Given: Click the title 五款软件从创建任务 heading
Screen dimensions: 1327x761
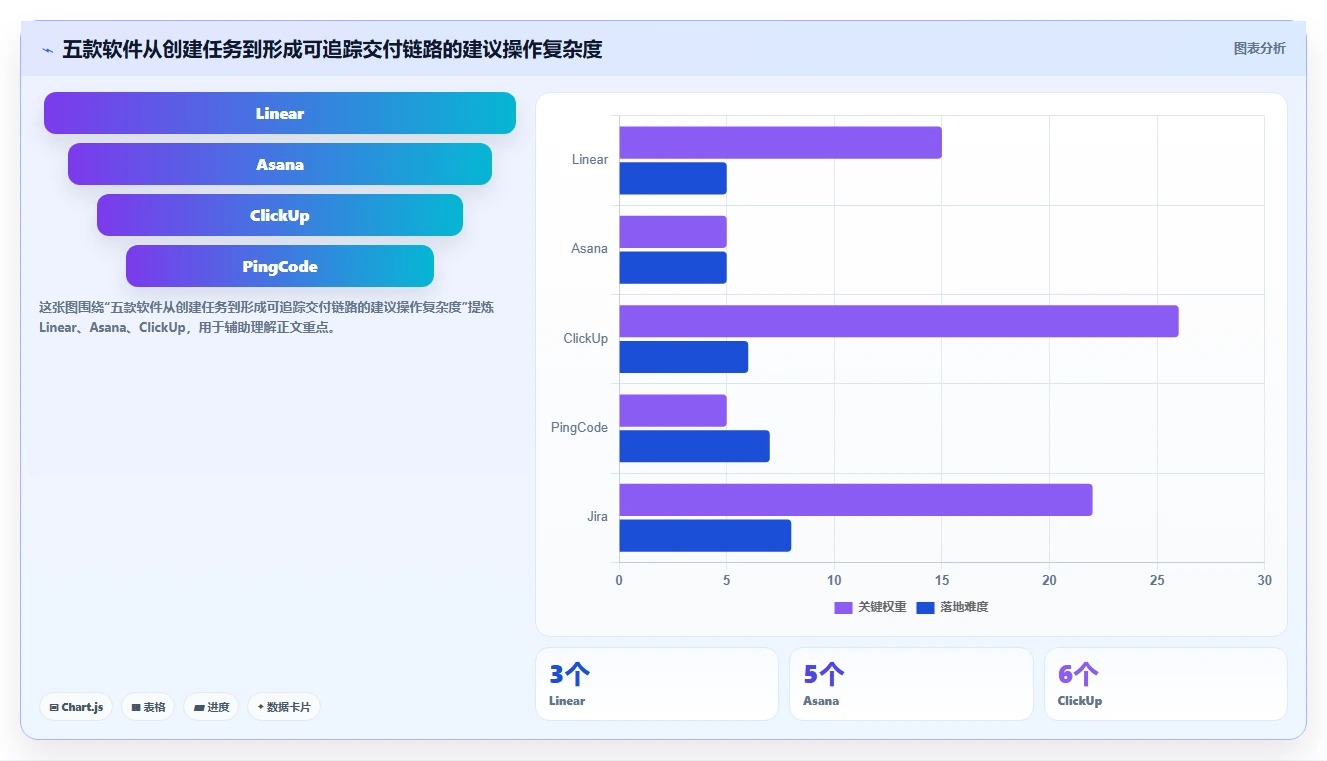Looking at the screenshot, I should 332,49.
